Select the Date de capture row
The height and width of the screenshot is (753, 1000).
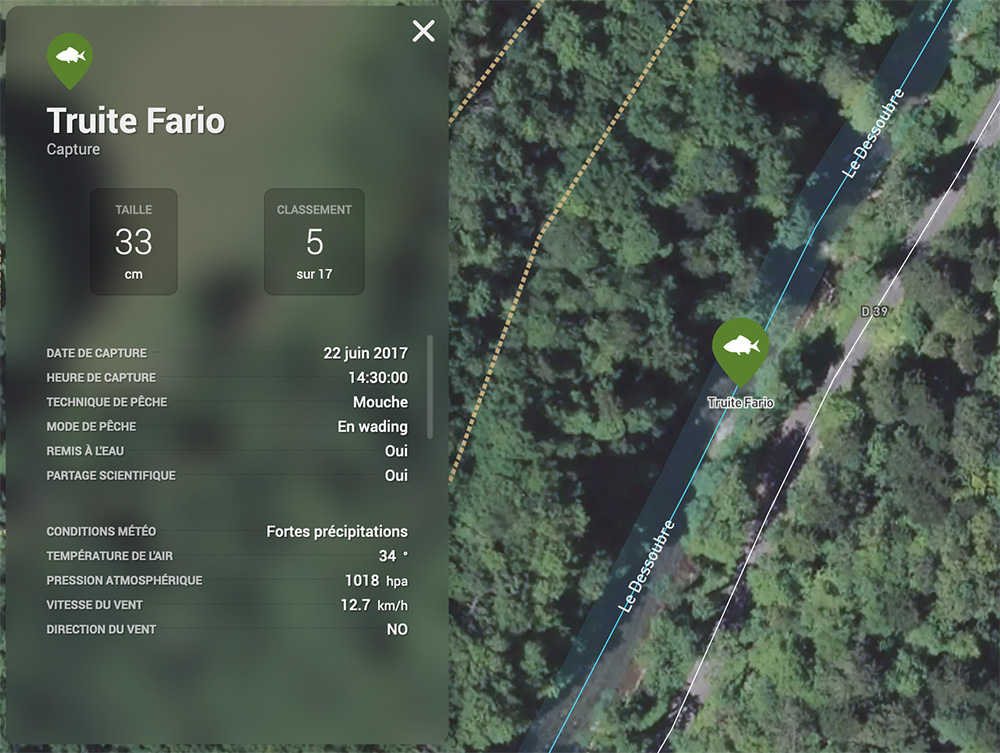click(227, 353)
